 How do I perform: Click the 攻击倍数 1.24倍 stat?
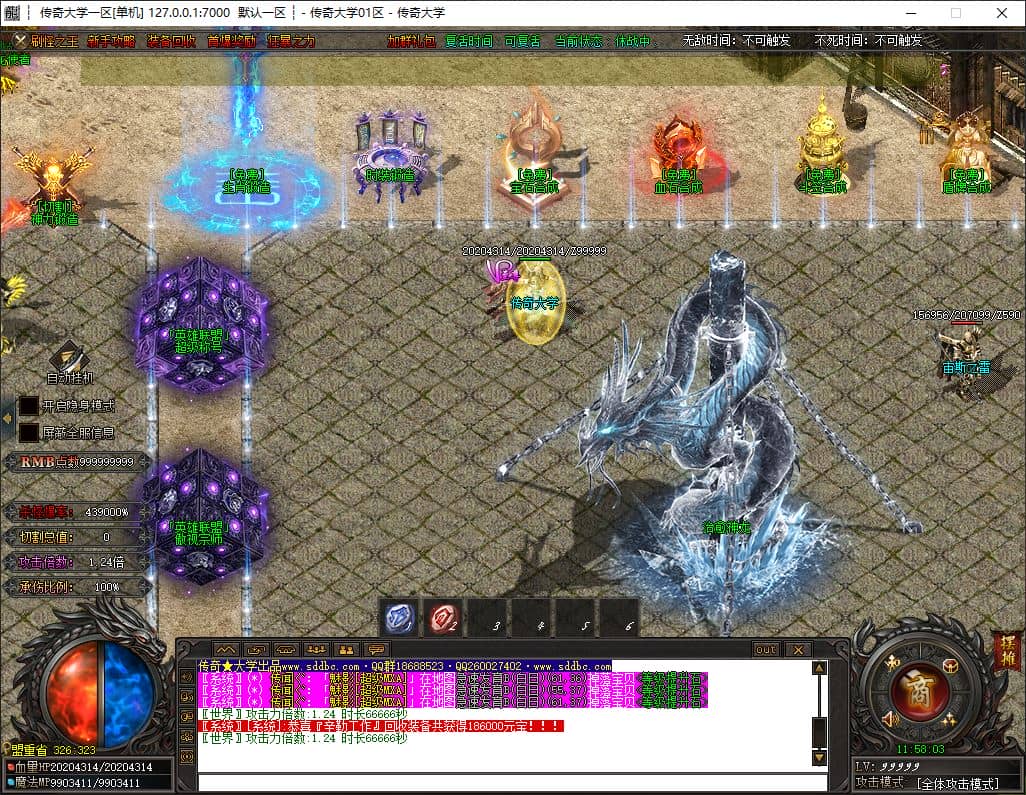point(77,562)
